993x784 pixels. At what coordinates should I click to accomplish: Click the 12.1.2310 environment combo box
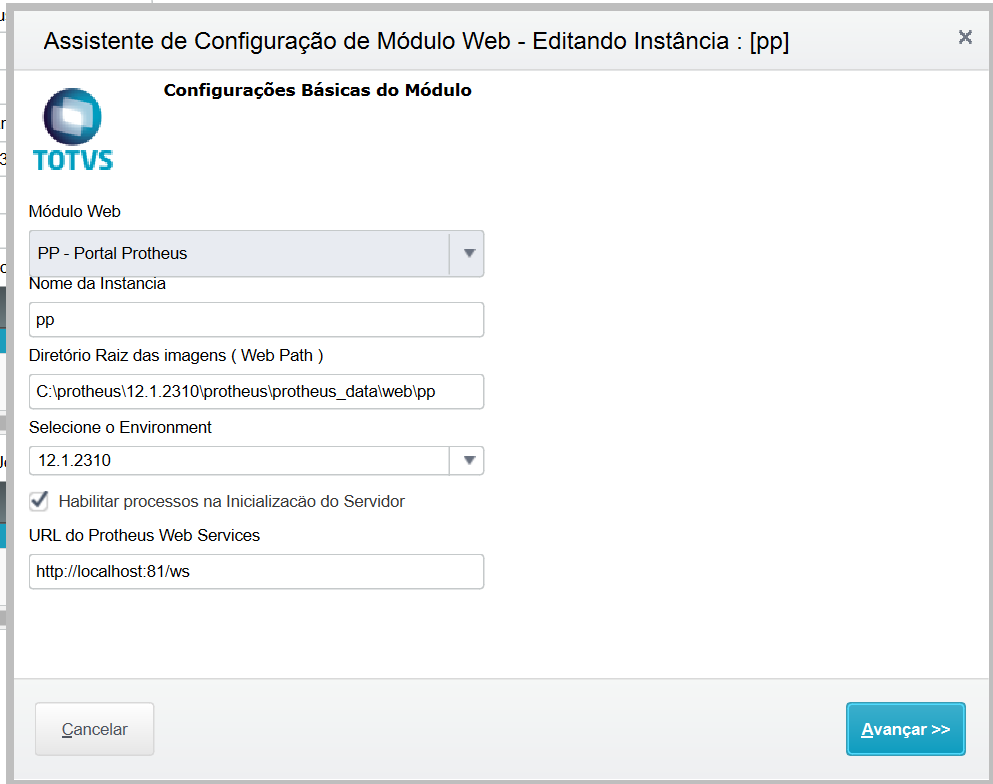[240, 461]
